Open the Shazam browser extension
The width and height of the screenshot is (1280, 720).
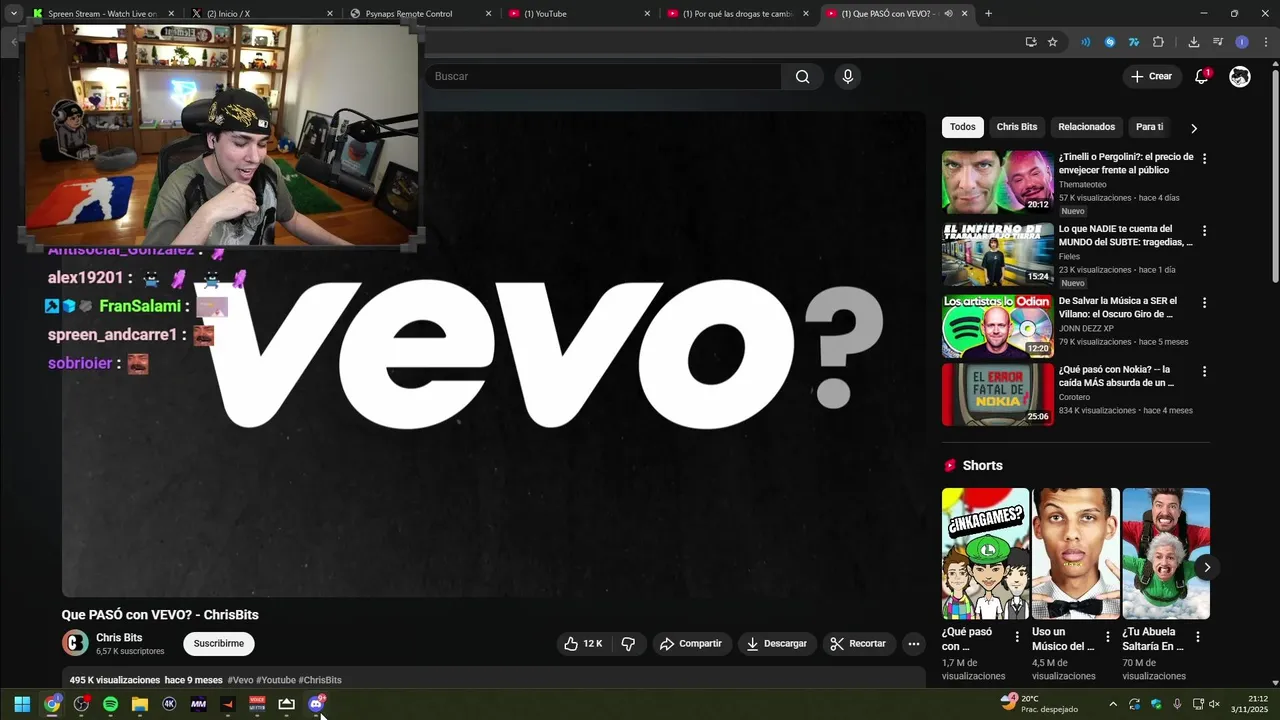pos(1110,42)
